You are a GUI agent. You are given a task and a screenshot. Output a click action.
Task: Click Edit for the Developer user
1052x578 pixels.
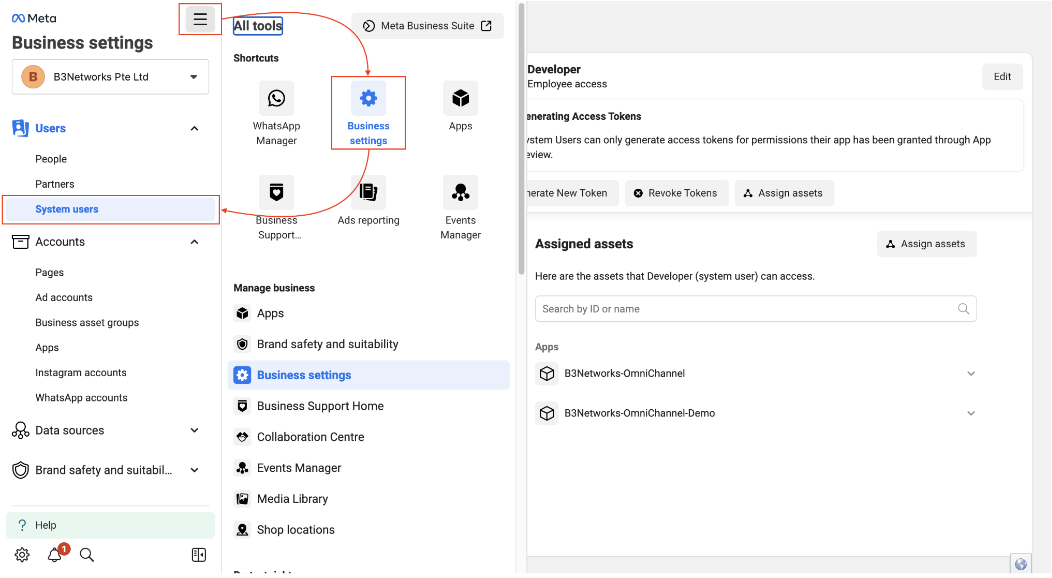pos(1002,76)
